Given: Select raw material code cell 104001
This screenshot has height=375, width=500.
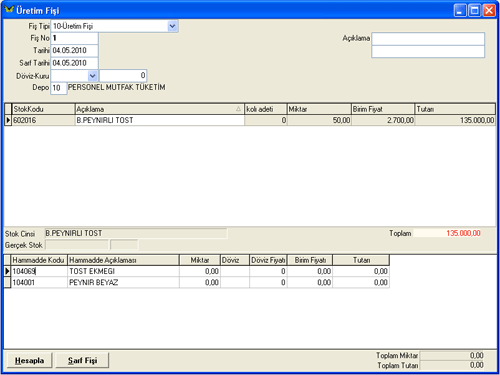Looking at the screenshot, I should coord(39,283).
